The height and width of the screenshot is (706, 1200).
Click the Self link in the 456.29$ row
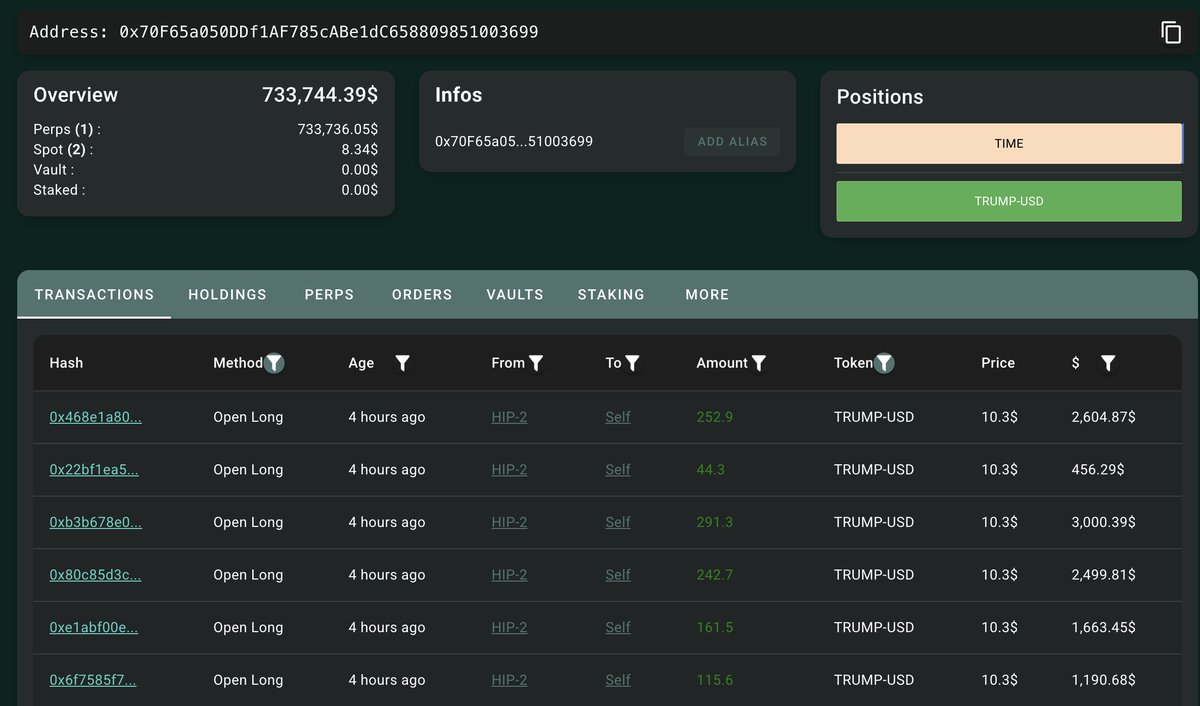coord(618,469)
